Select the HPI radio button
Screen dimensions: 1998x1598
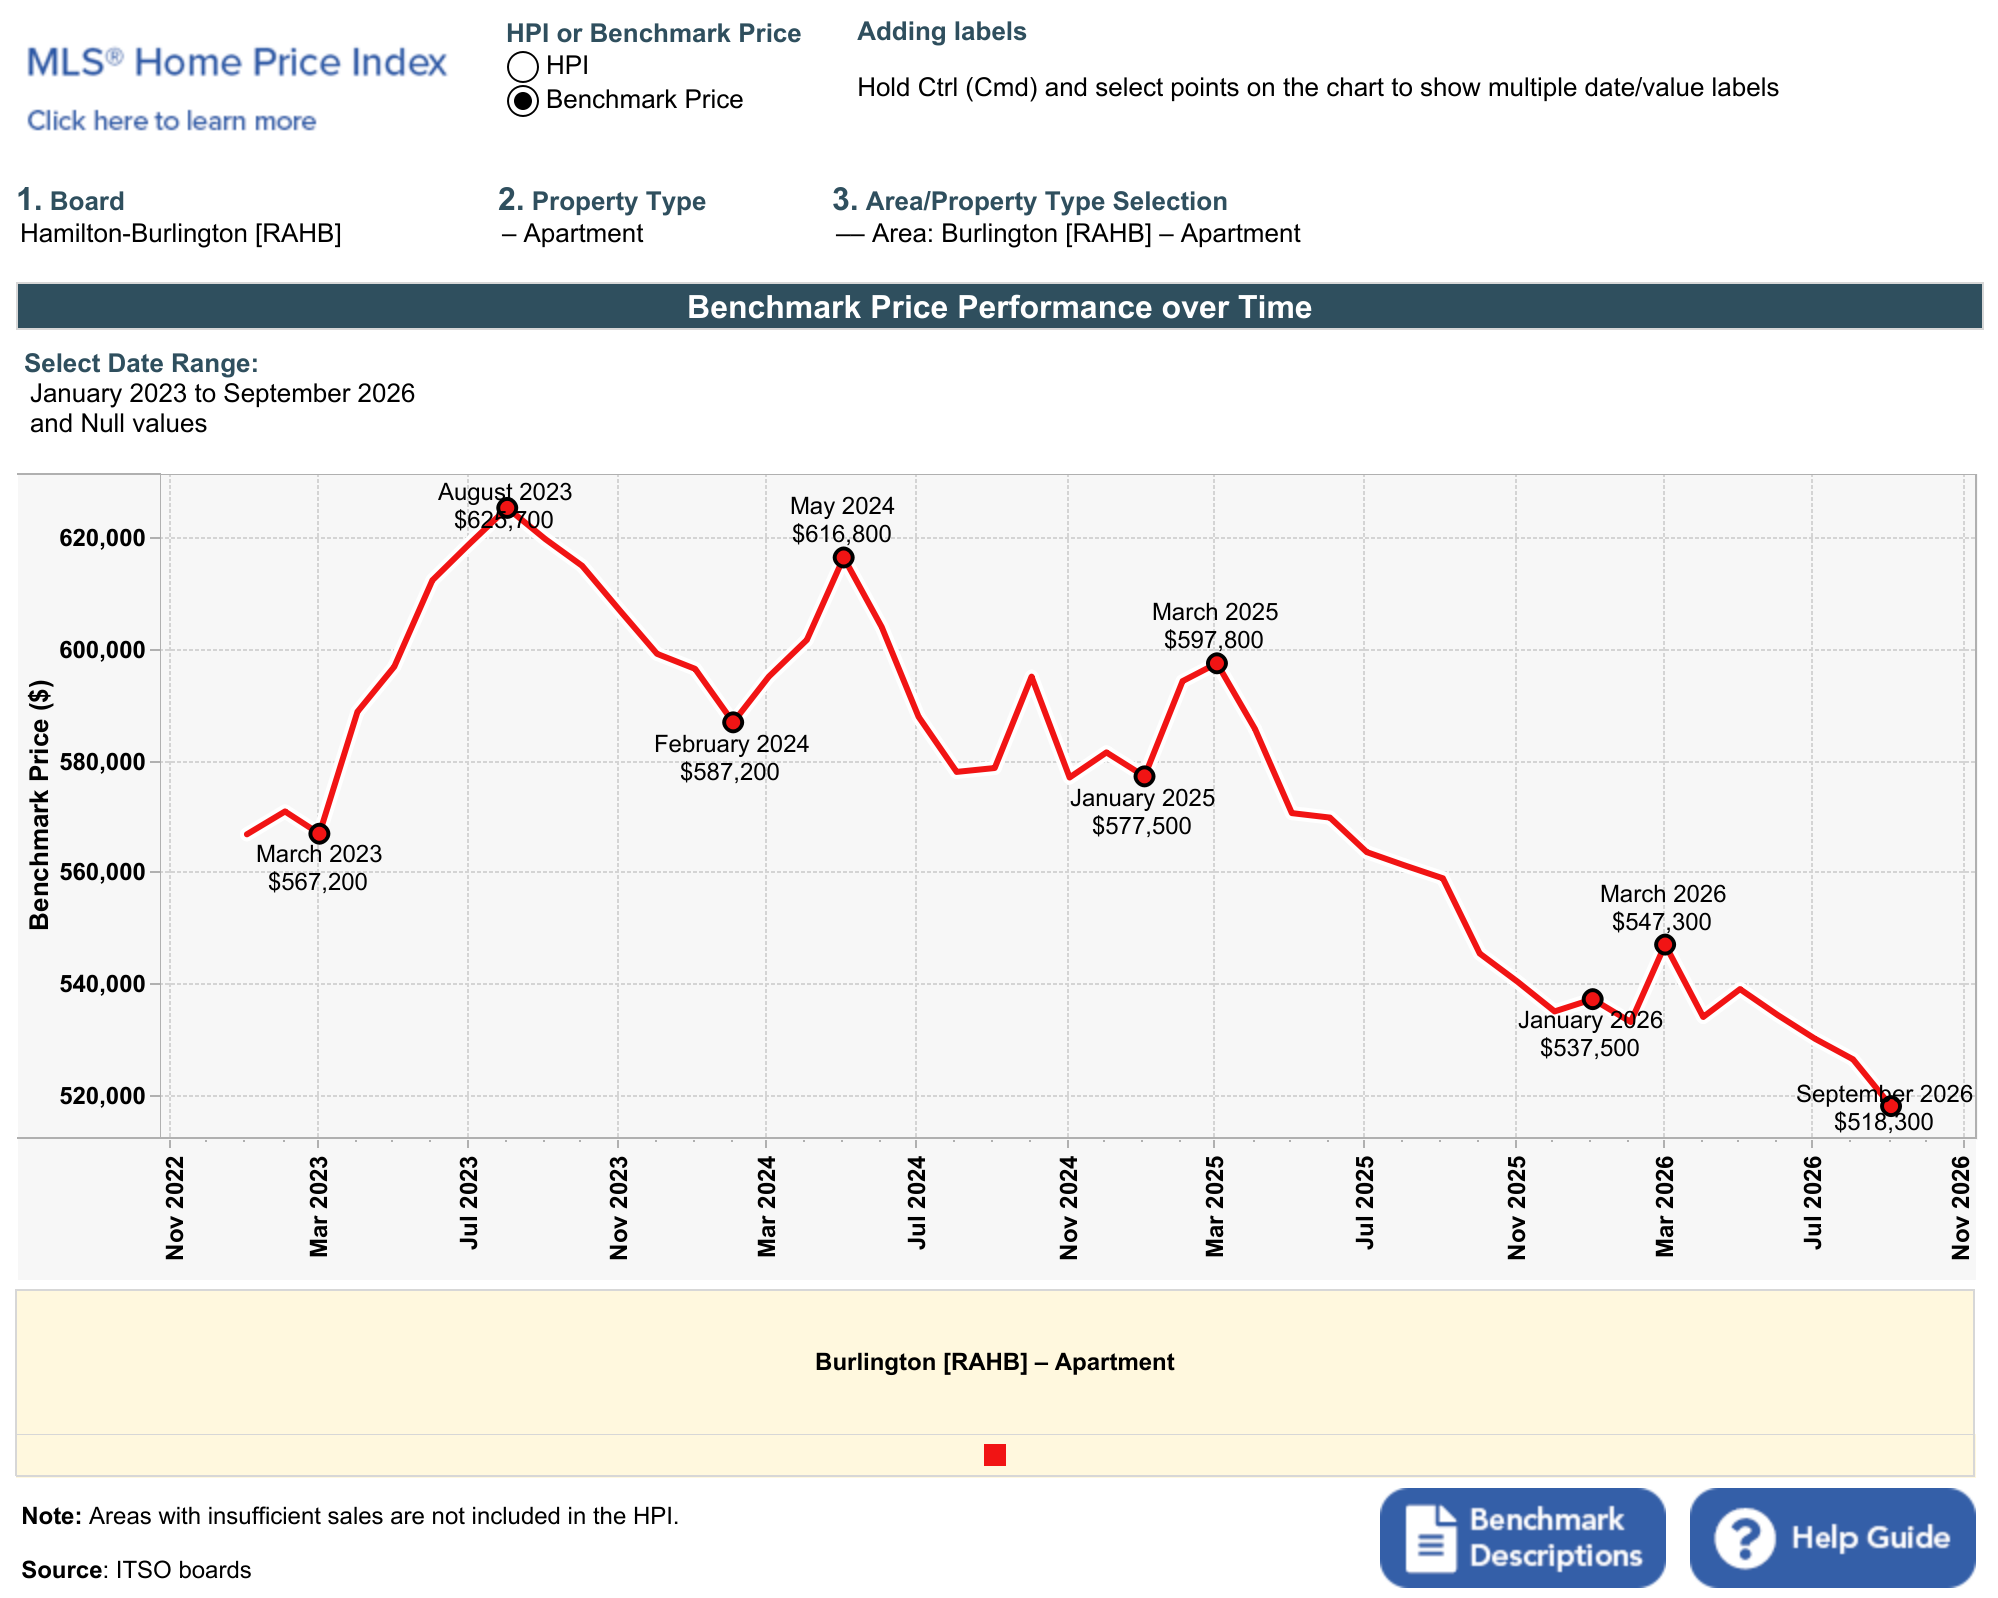522,66
